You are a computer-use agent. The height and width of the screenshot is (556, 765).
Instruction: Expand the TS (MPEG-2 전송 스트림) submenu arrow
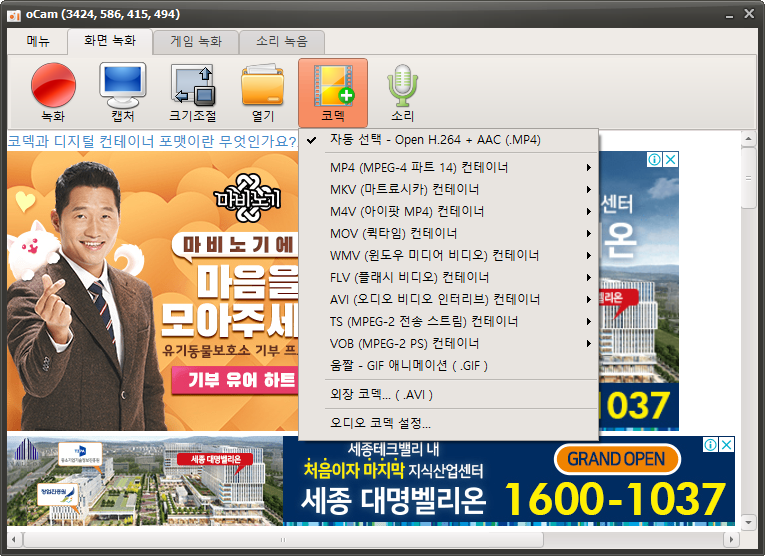pos(589,321)
